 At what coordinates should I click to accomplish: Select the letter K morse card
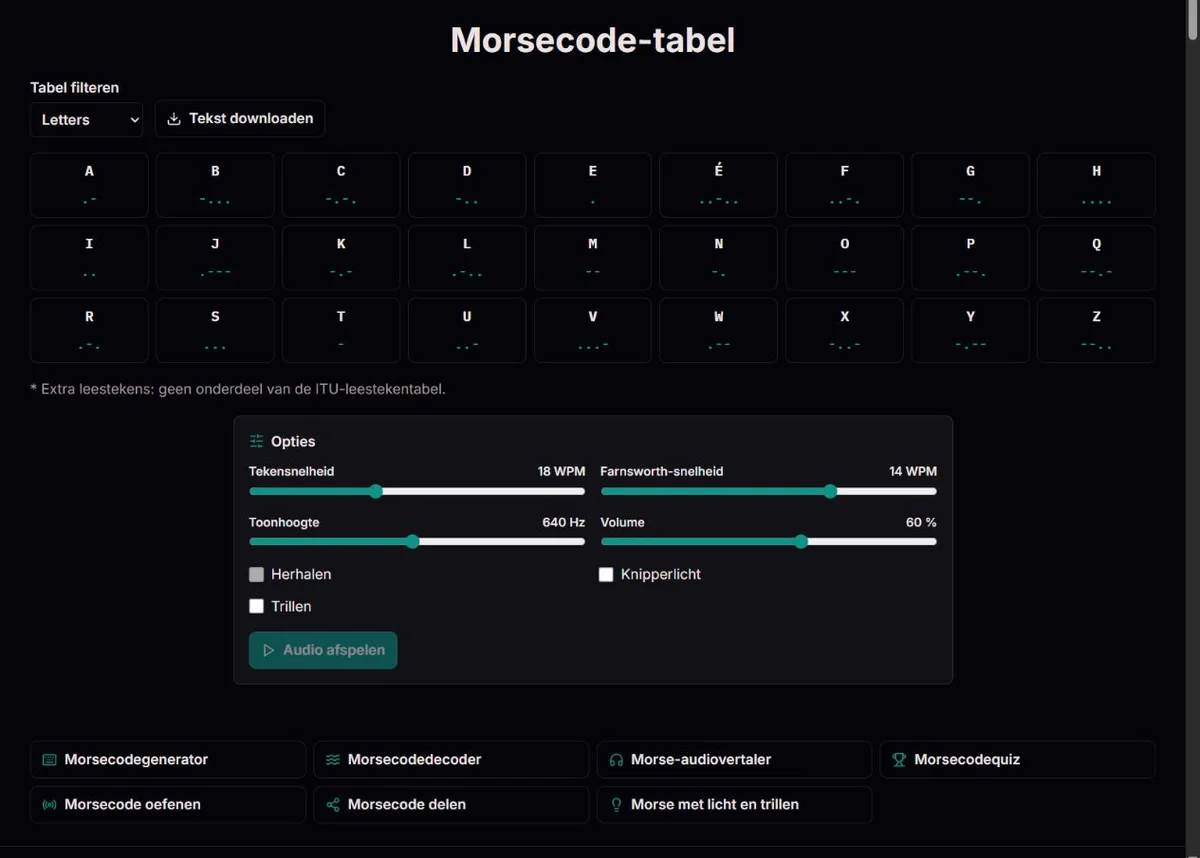pos(341,258)
